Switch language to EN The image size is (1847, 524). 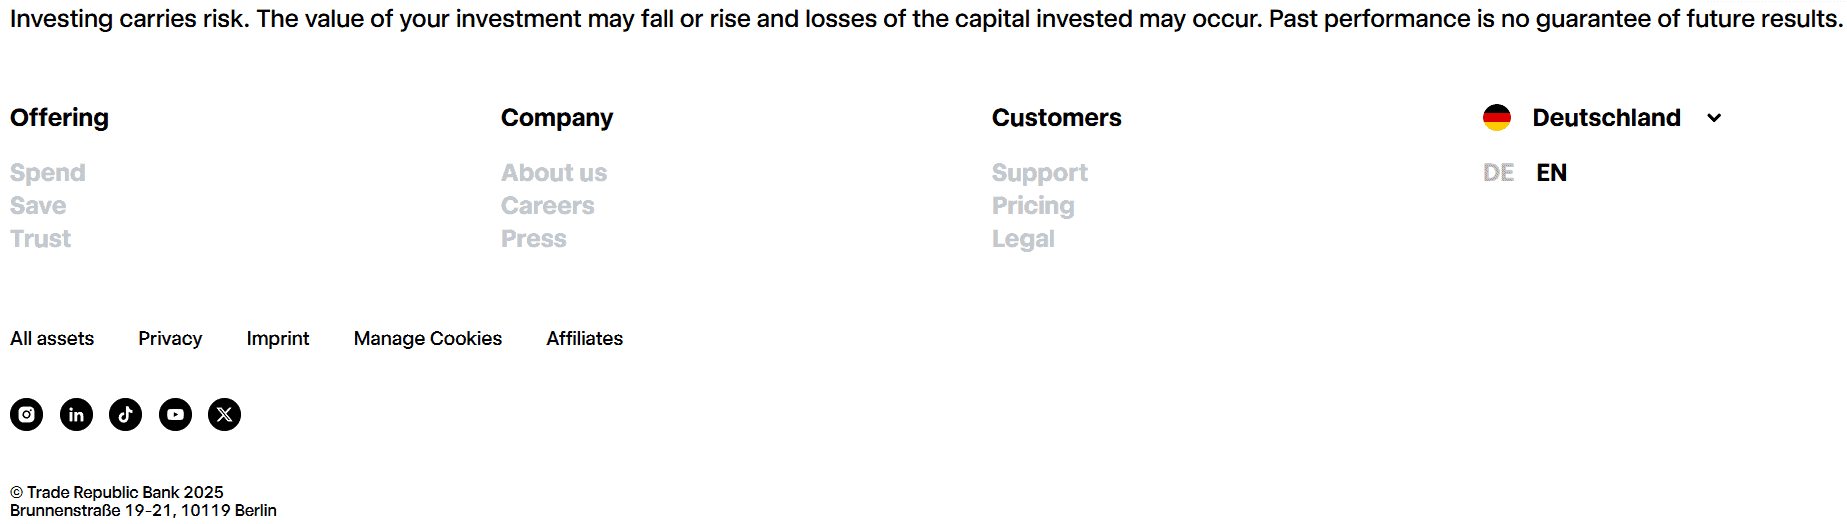(x=1551, y=173)
